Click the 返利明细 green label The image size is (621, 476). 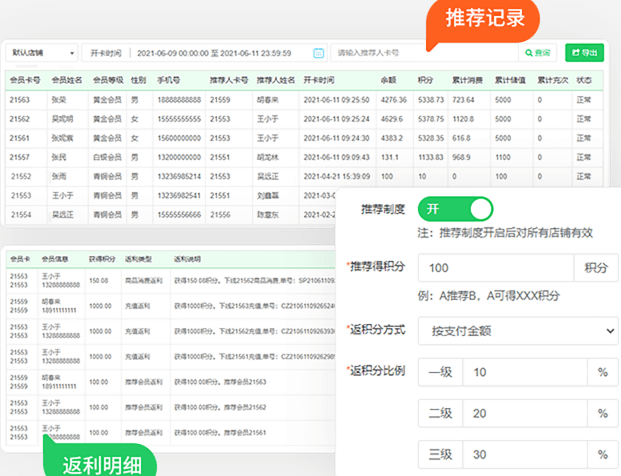(x=100, y=464)
